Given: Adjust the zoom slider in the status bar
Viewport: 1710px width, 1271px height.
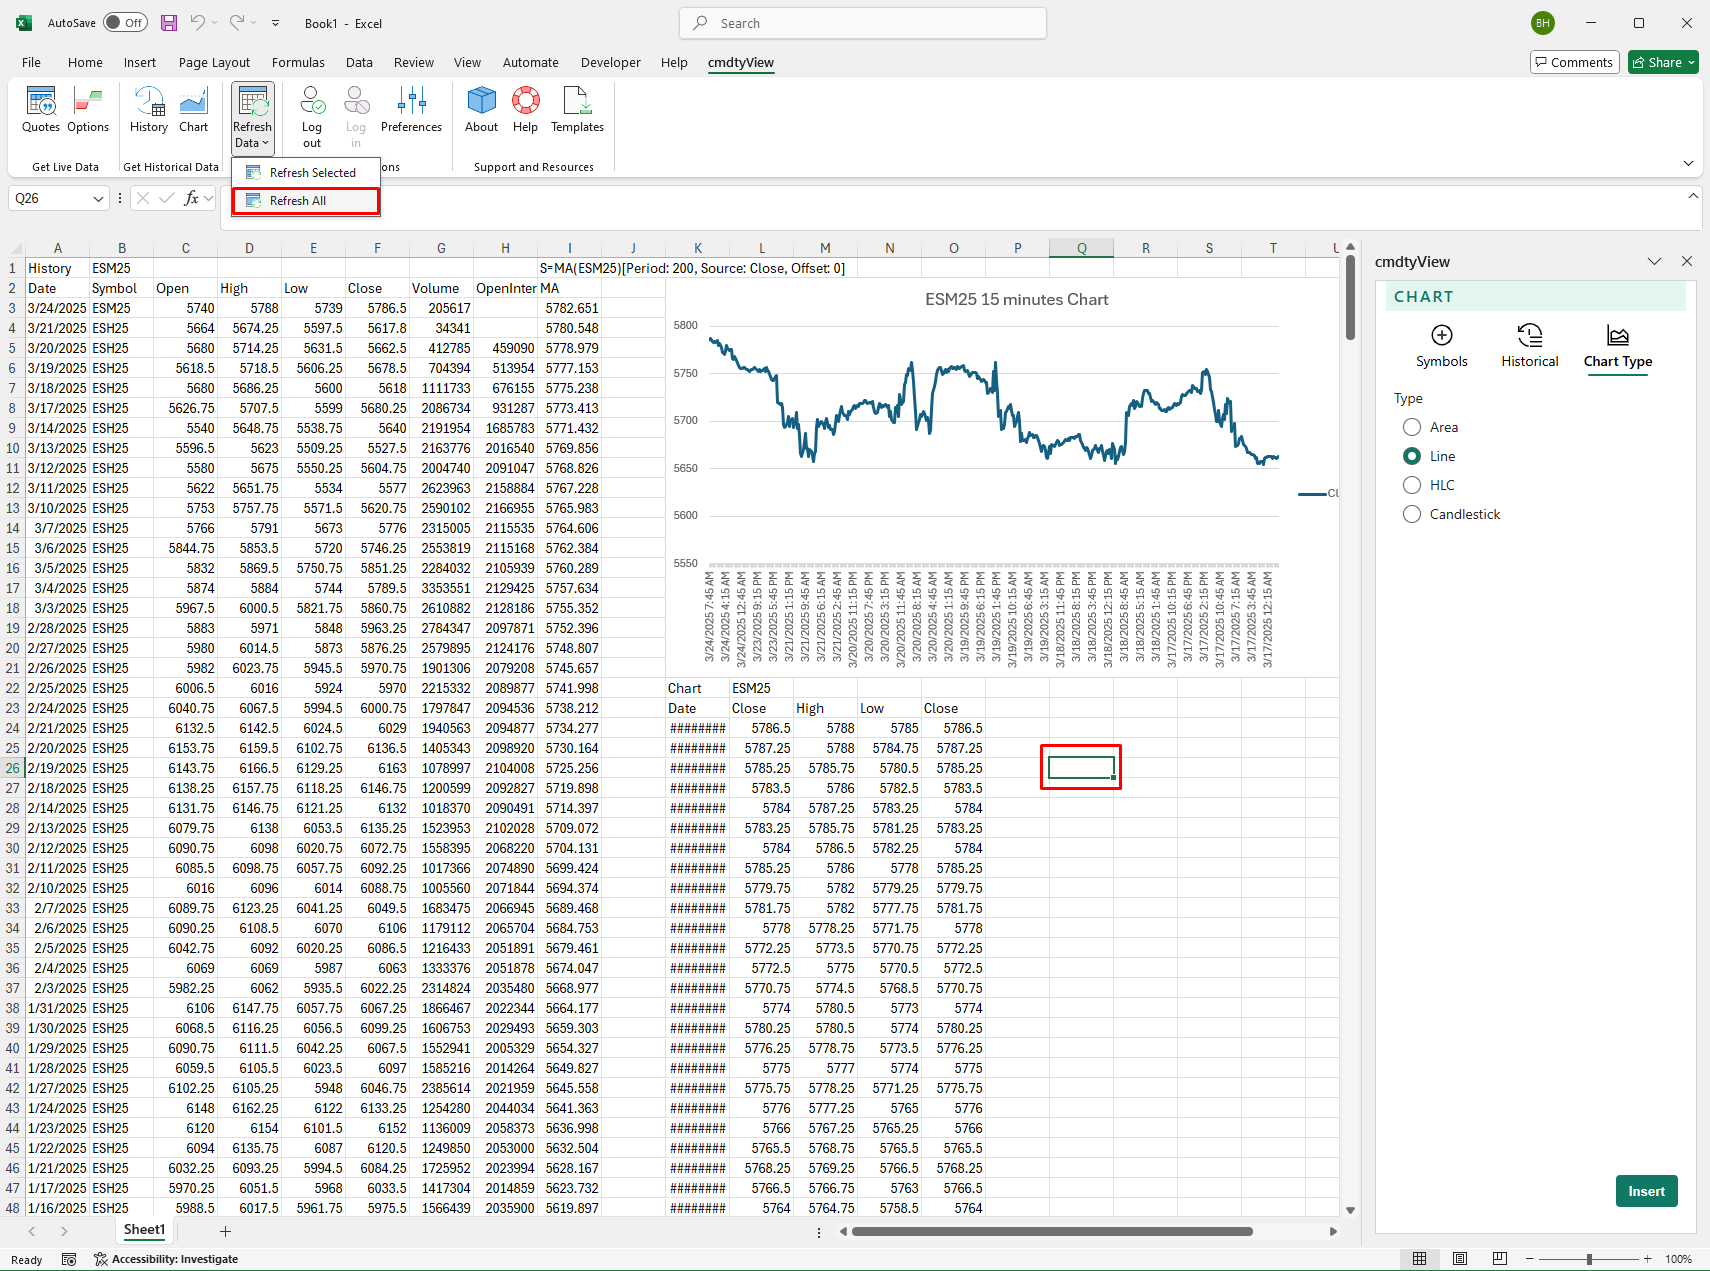Looking at the screenshot, I should (1588, 1259).
